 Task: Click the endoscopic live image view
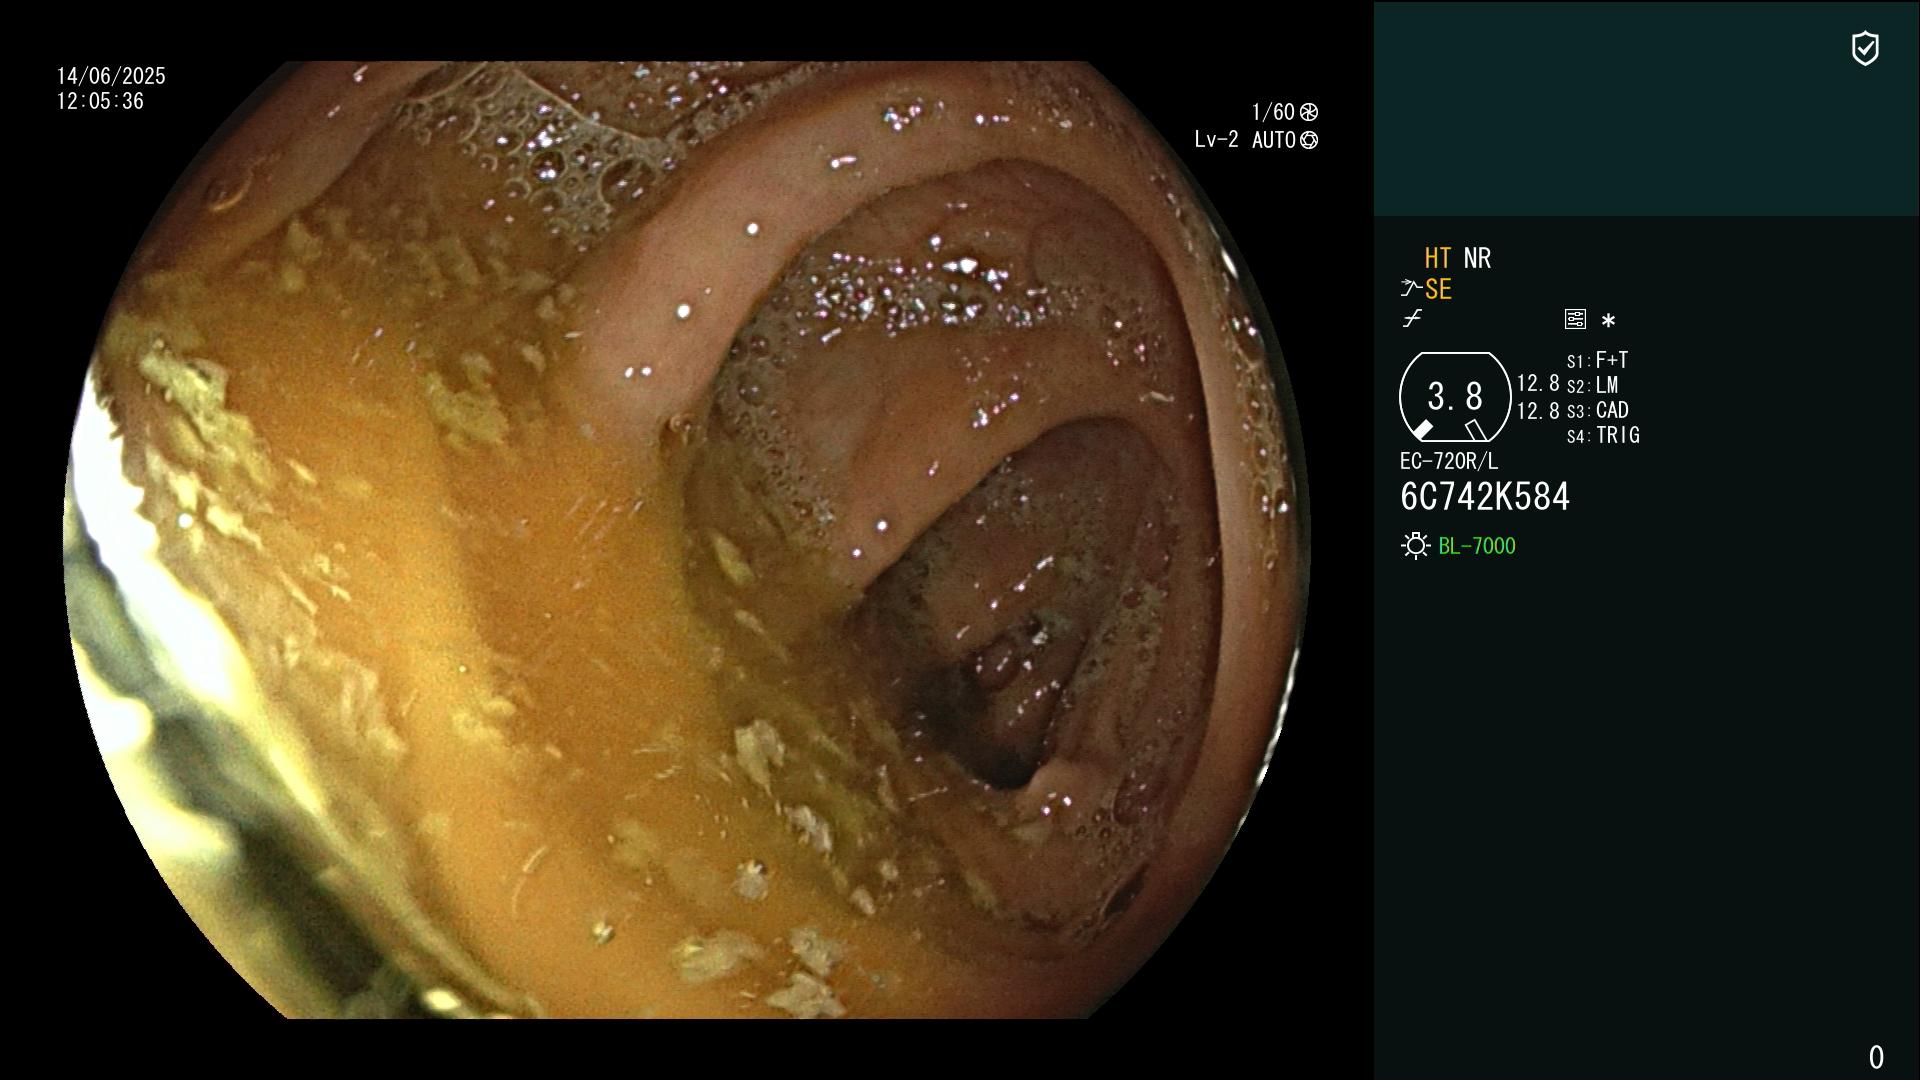687,540
